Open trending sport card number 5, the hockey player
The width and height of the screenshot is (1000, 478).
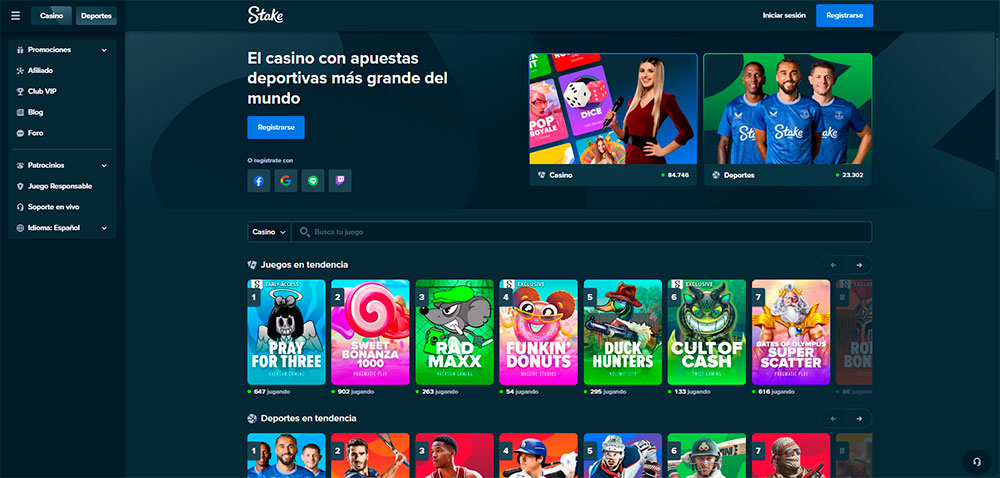tap(622, 456)
